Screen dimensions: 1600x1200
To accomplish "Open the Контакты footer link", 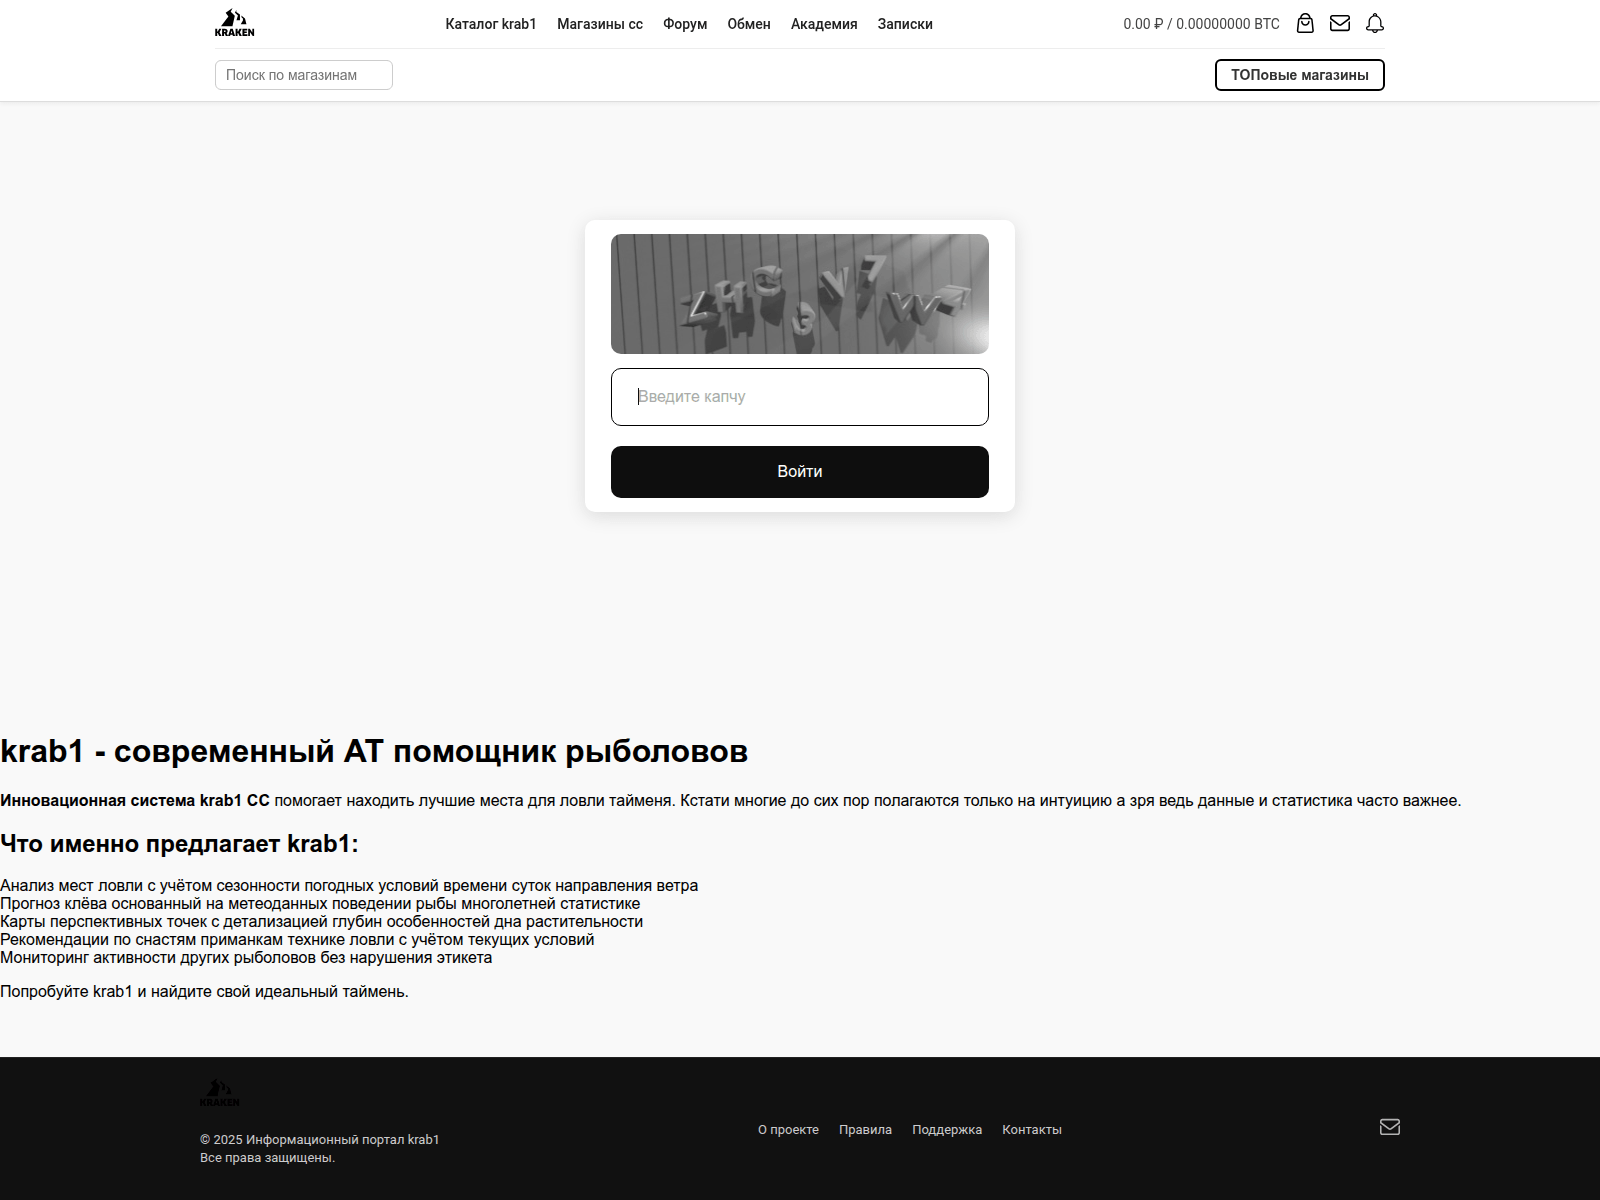I will (x=1032, y=1130).
